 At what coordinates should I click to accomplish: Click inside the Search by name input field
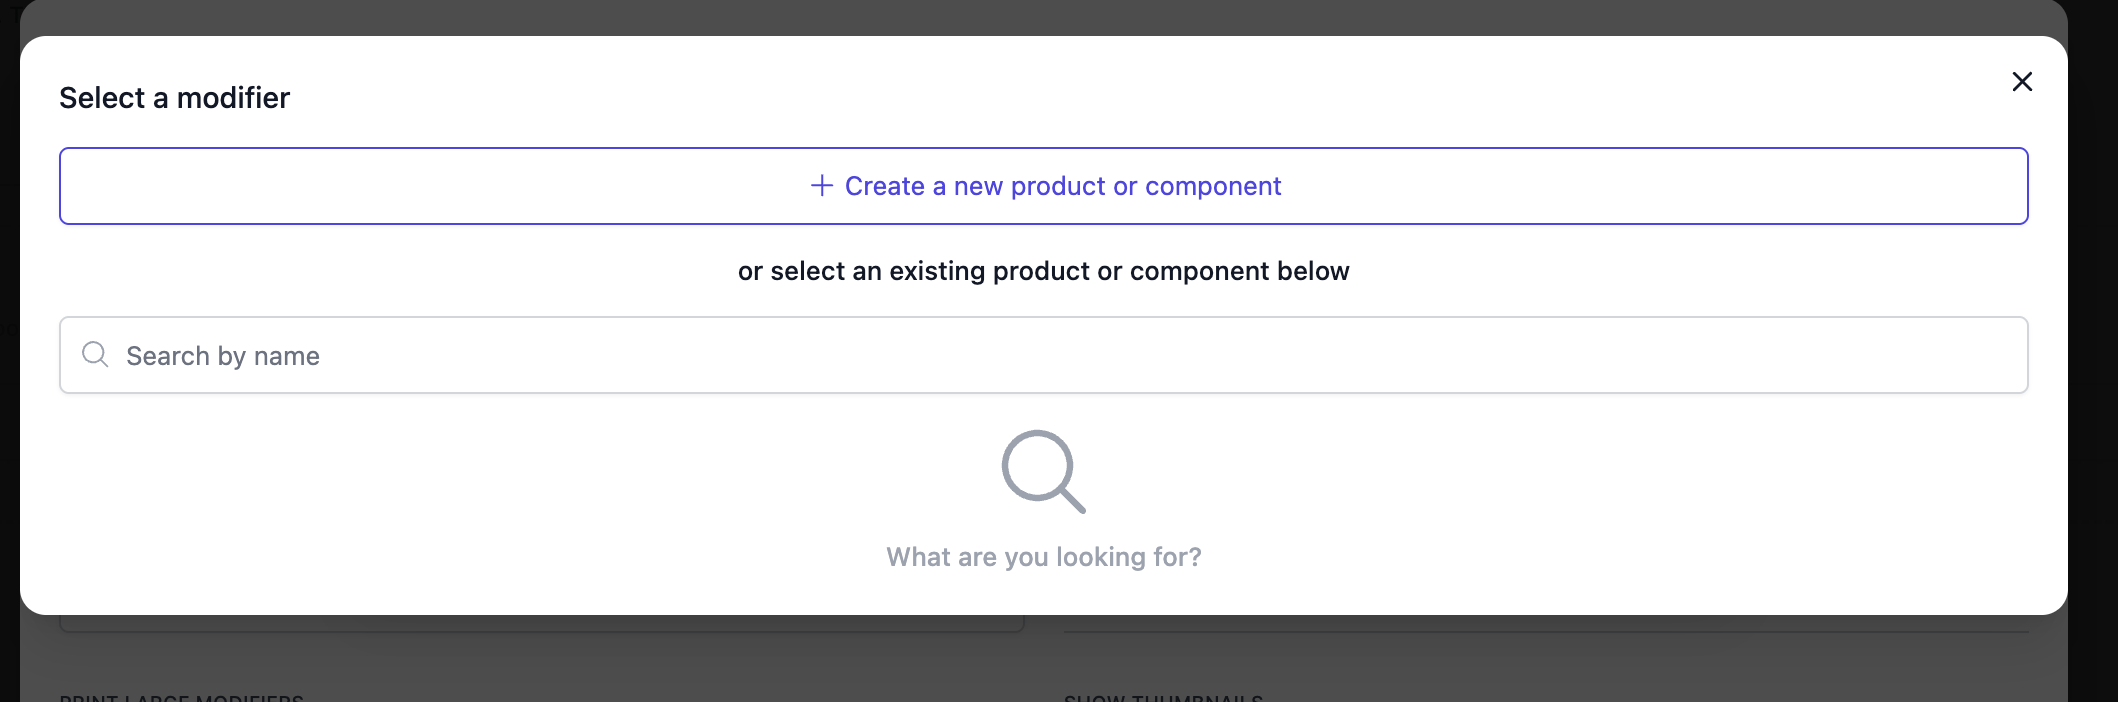600,354
